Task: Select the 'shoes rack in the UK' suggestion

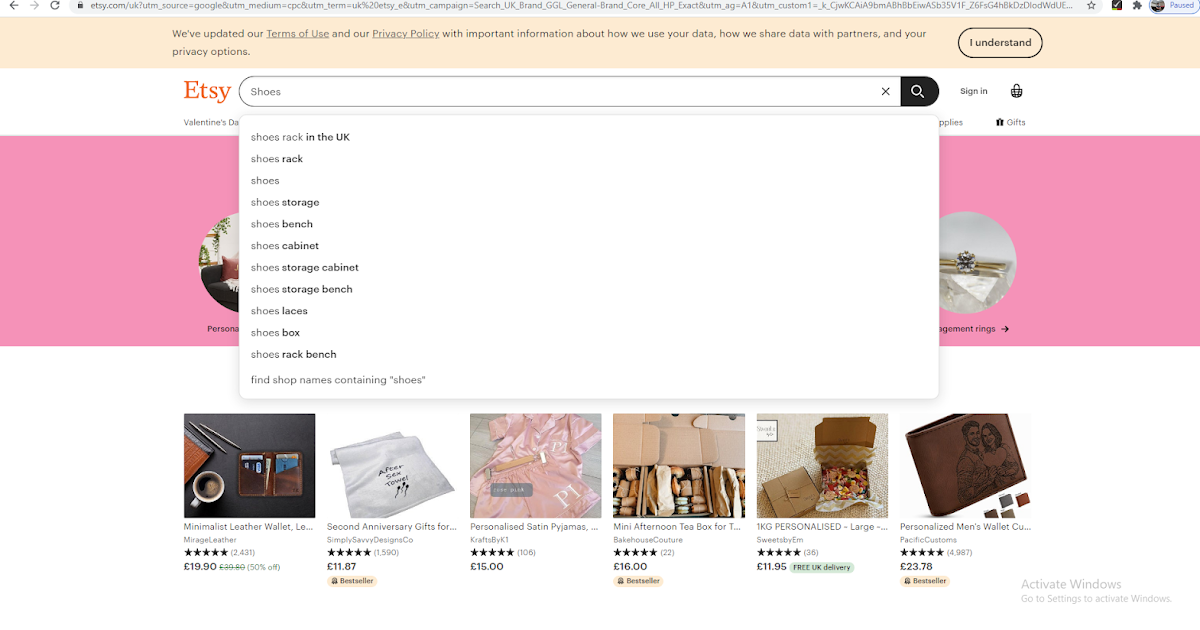Action: click(x=300, y=137)
